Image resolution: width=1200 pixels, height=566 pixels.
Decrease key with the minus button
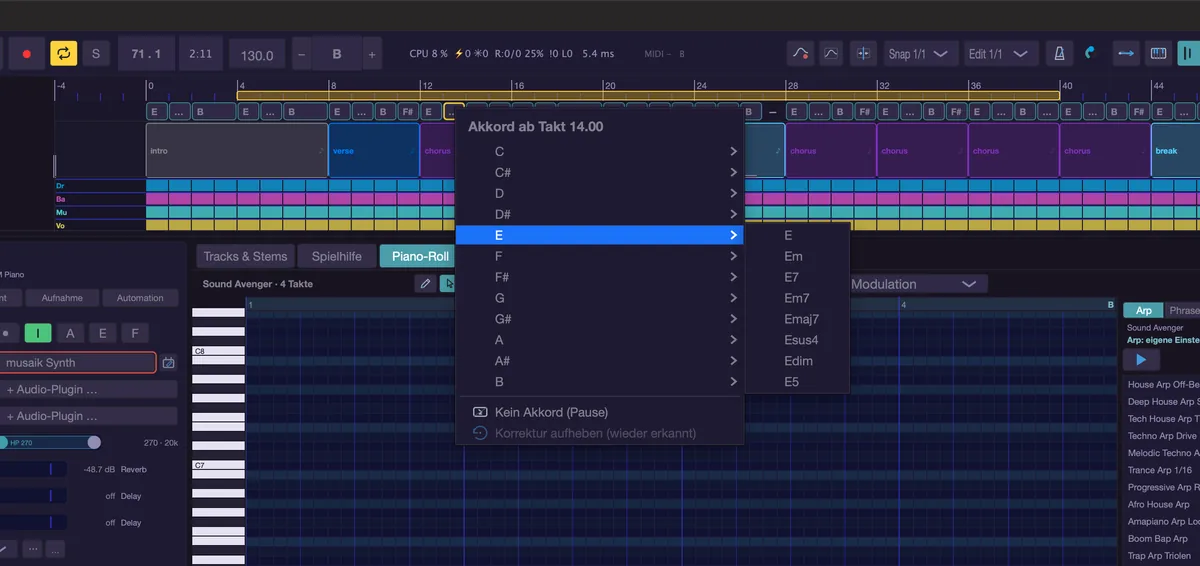tap(302, 54)
